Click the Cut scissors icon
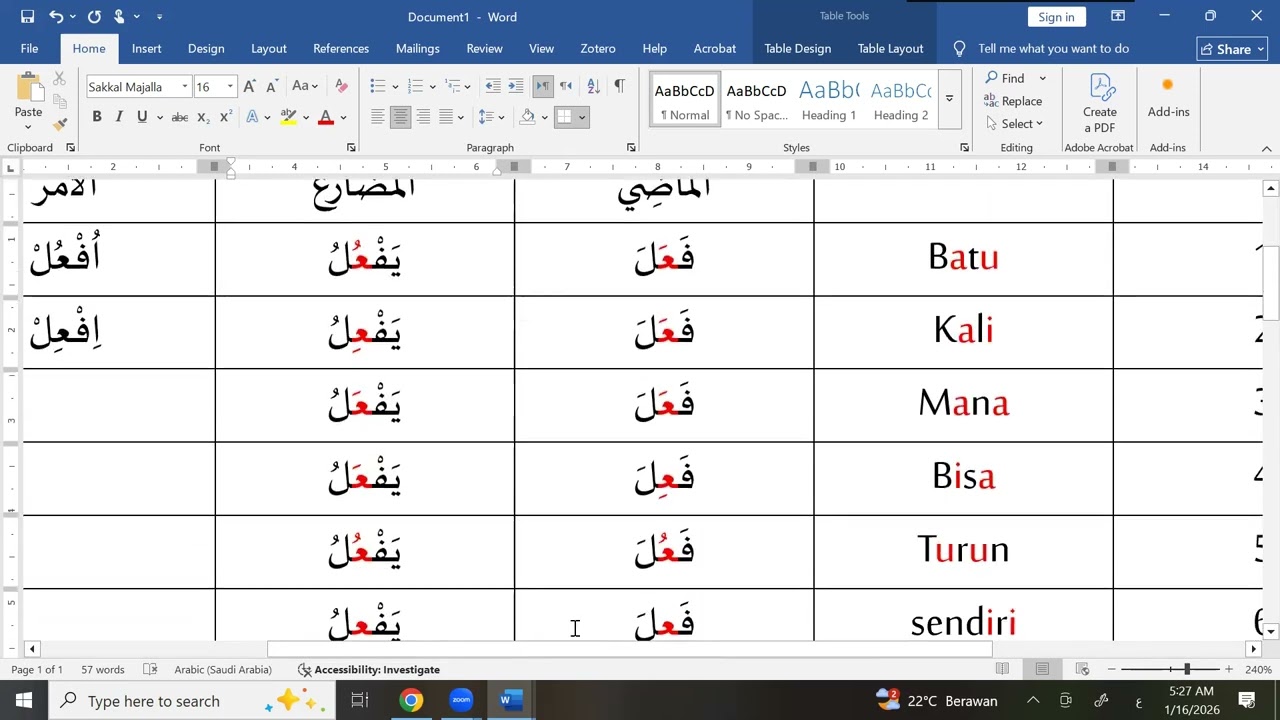1280x720 pixels. pyautogui.click(x=59, y=78)
